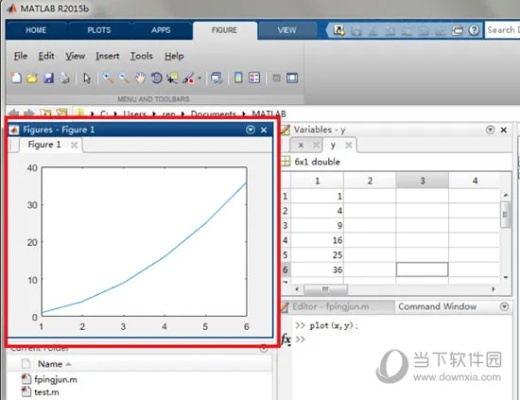Image resolution: width=520 pixels, height=400 pixels.
Task: Switch to the APPS ribbon tab
Action: tap(161, 30)
